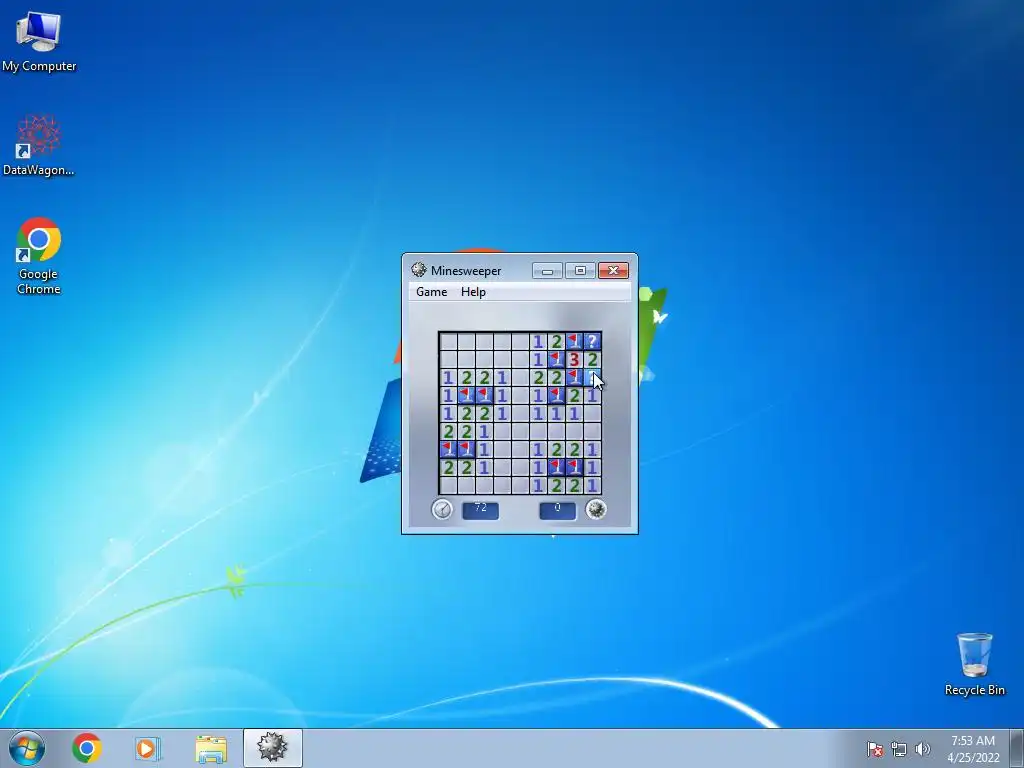Click the taskbar clock showing 7:53 AM
Viewport: 1024px width, 768px height.
pos(973,748)
